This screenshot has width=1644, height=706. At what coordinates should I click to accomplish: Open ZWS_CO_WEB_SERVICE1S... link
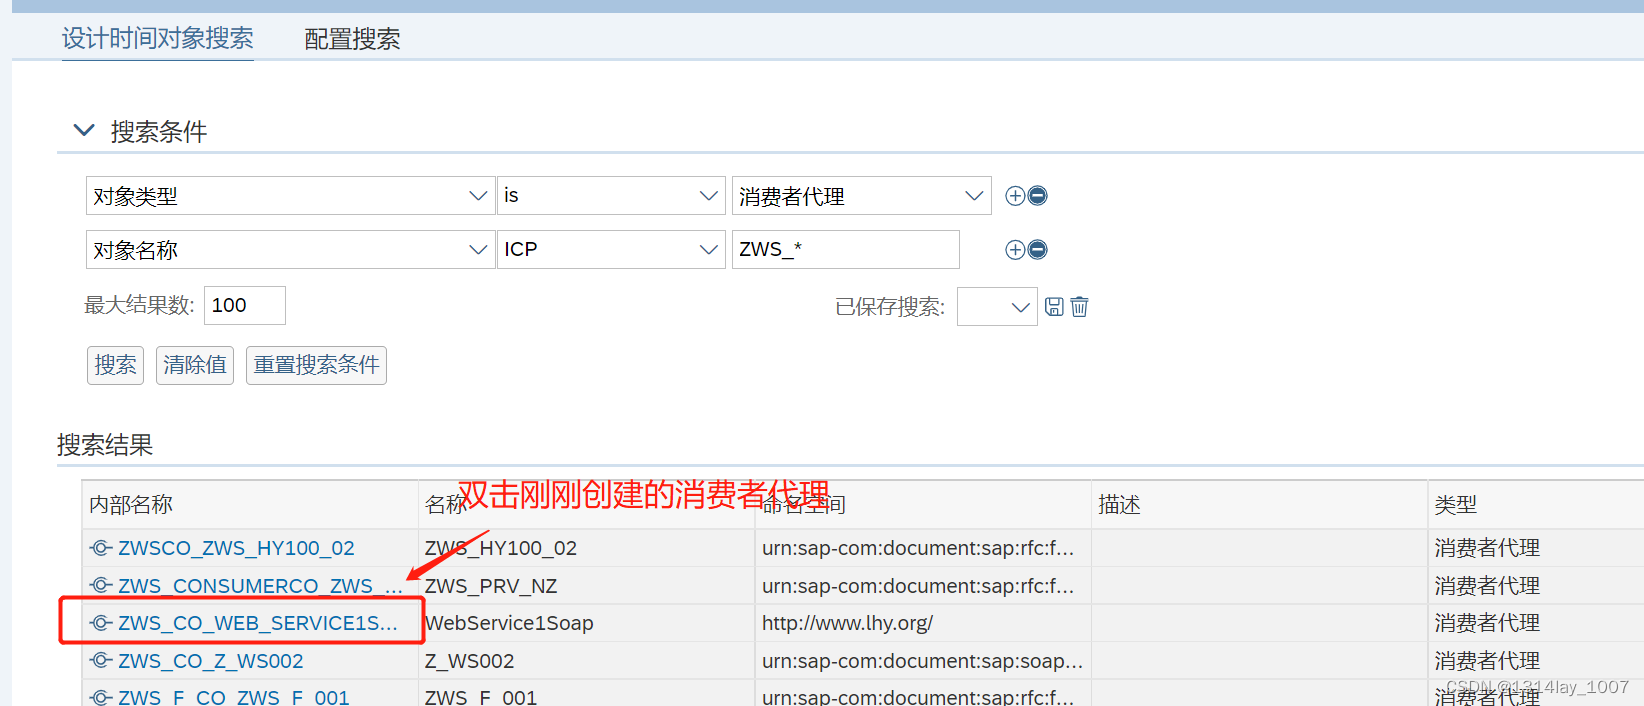(258, 623)
